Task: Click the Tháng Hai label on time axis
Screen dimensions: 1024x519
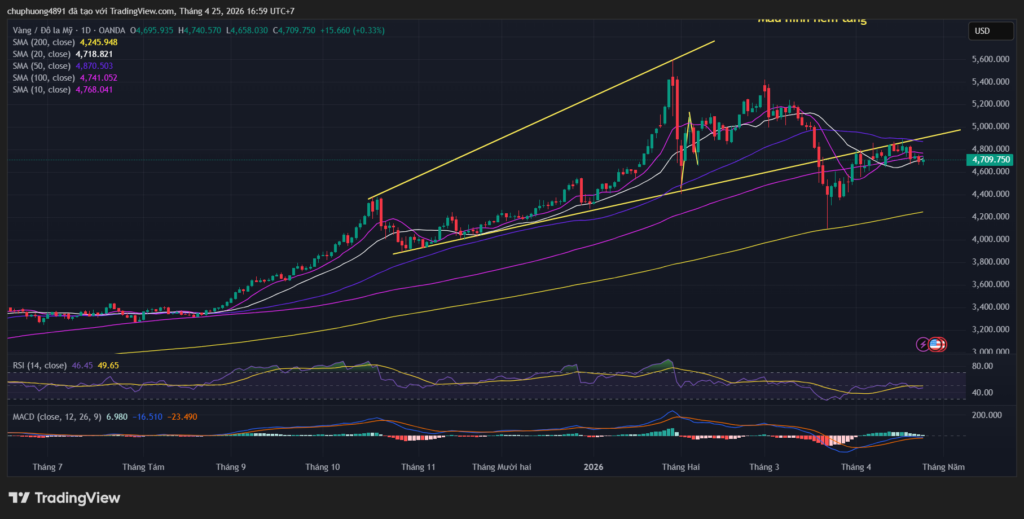Action: tap(680, 467)
